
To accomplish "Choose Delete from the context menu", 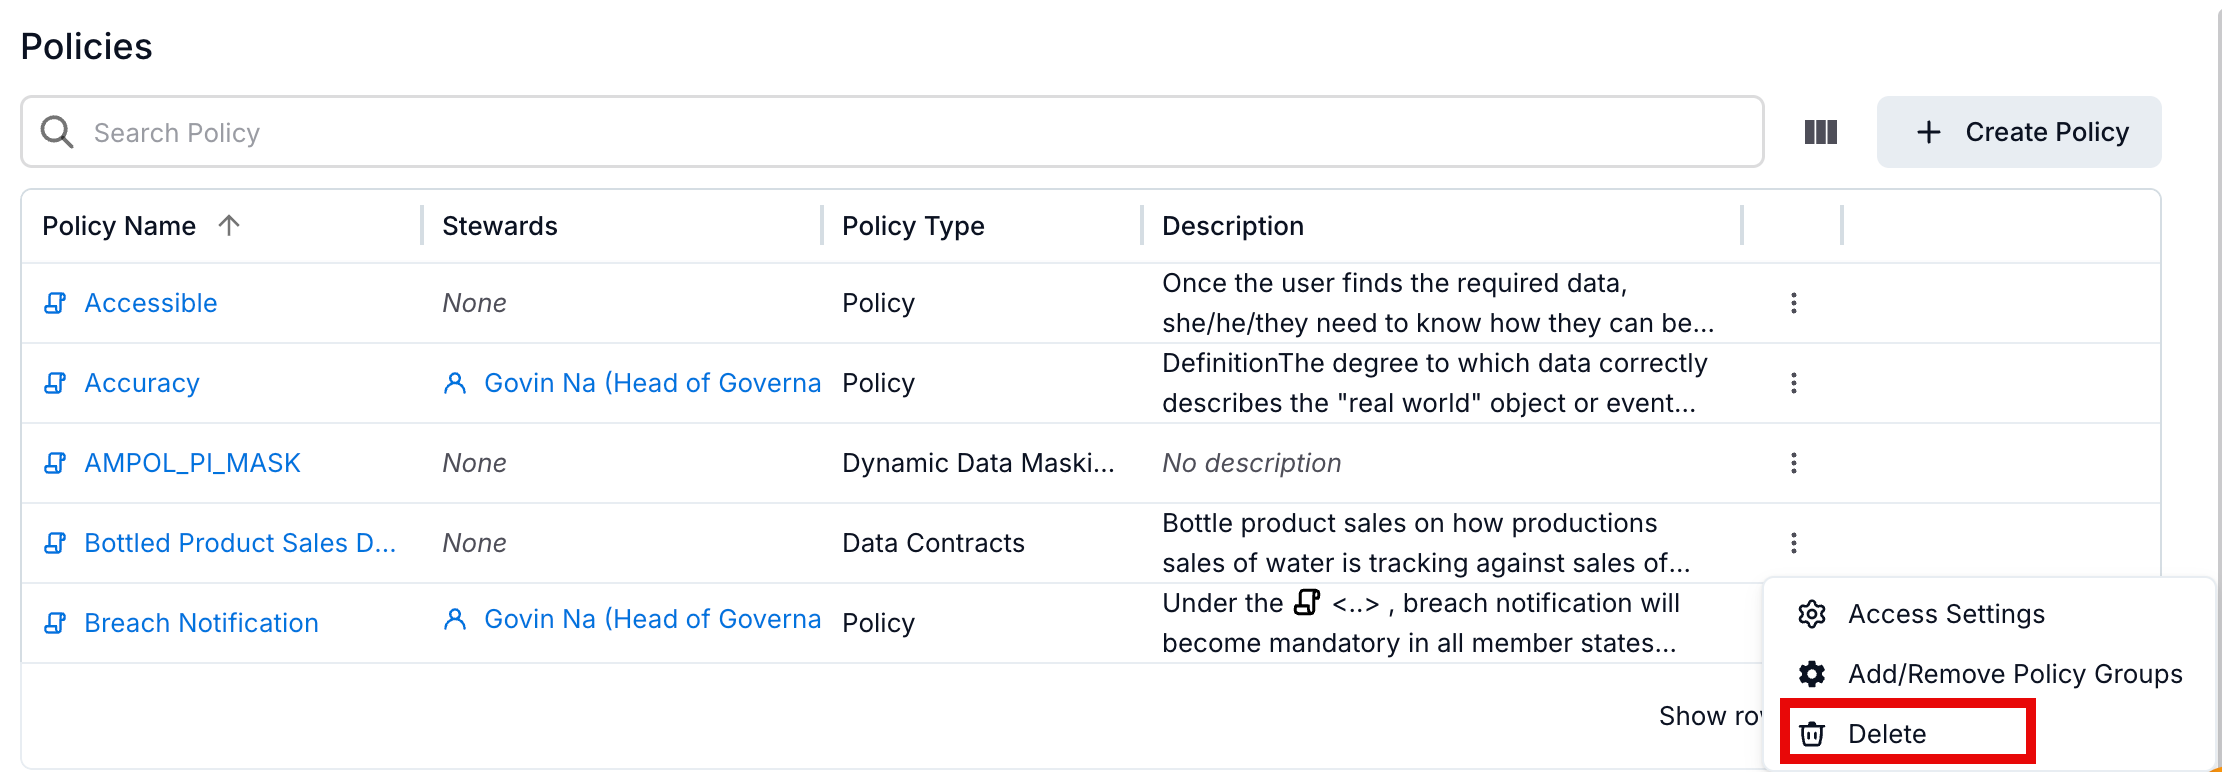I will point(1886,734).
